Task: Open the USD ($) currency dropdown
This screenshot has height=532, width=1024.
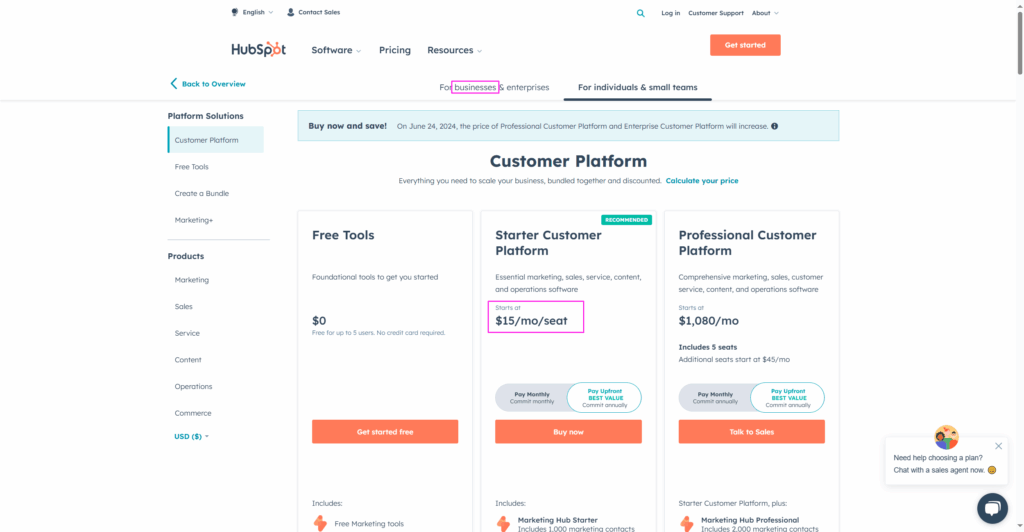Action: tap(191, 436)
